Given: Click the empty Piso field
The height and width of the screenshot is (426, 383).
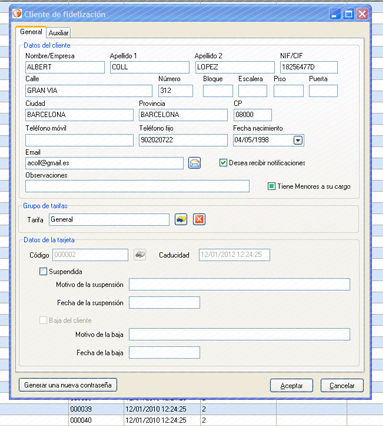Looking at the screenshot, I should click(289, 91).
